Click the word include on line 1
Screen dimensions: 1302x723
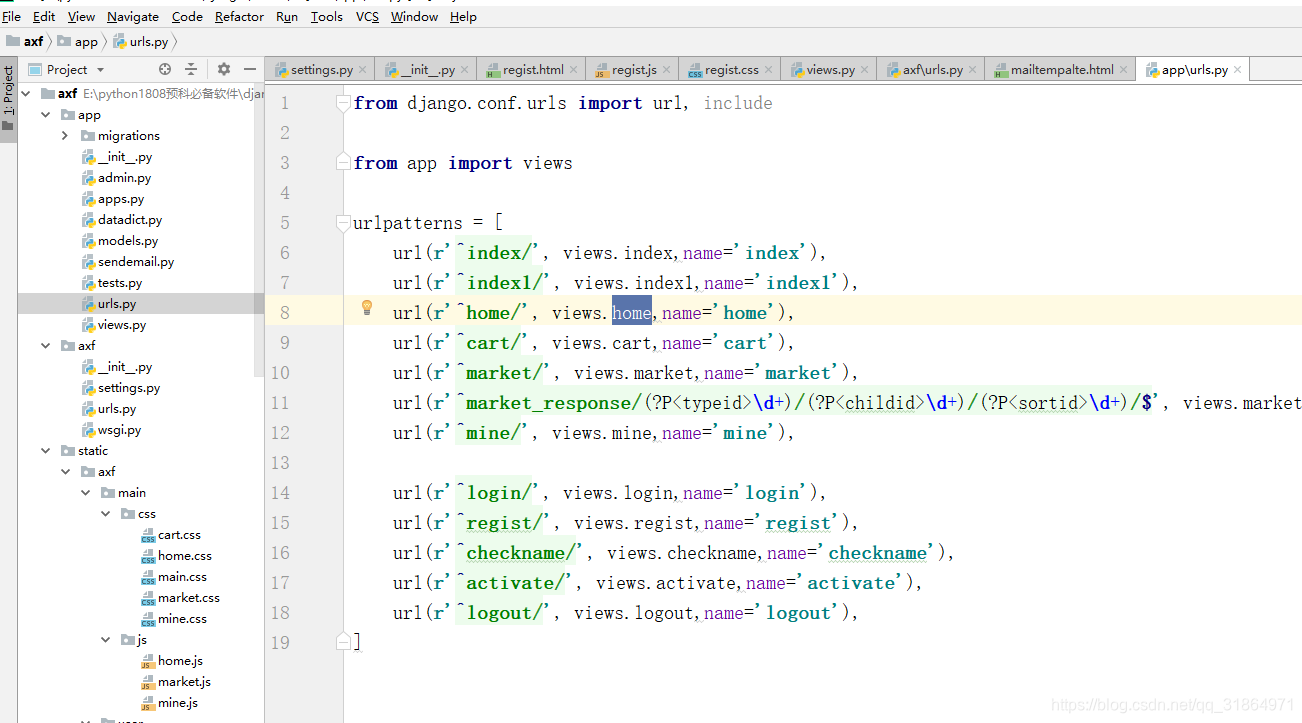738,103
